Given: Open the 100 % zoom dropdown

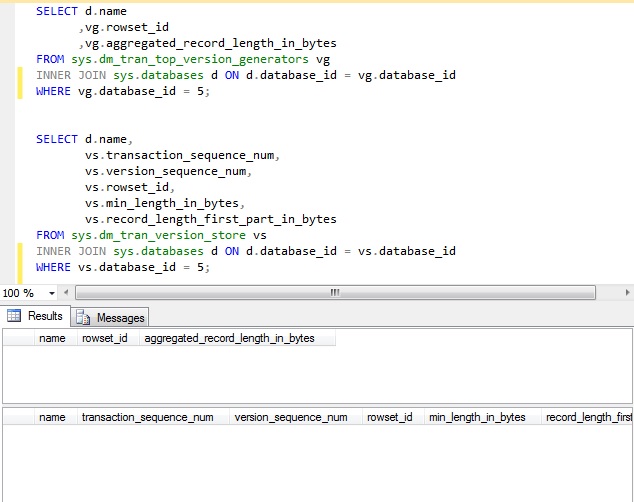Looking at the screenshot, I should coord(53,293).
